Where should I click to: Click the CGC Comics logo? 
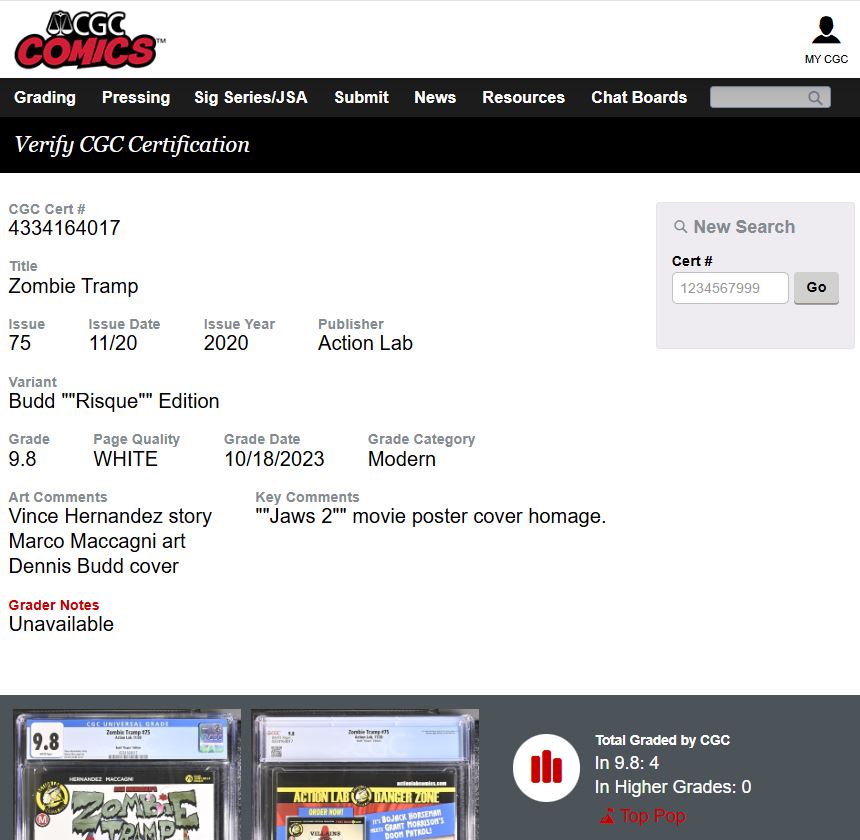[90, 39]
